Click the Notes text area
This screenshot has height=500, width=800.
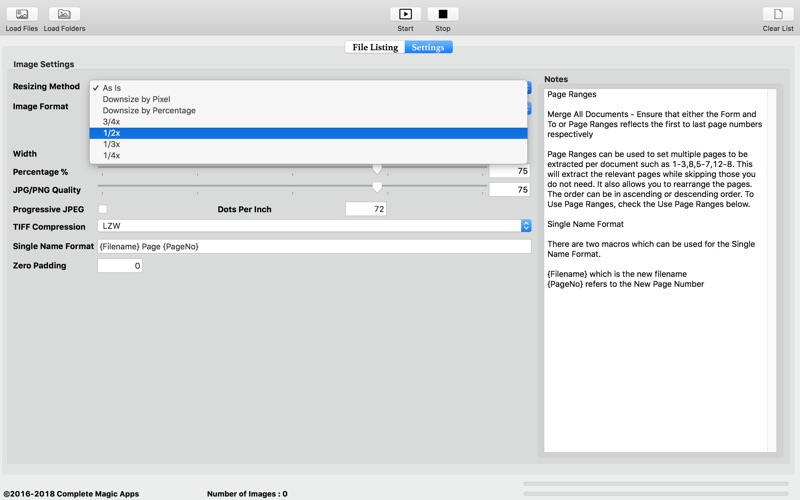coord(655,270)
